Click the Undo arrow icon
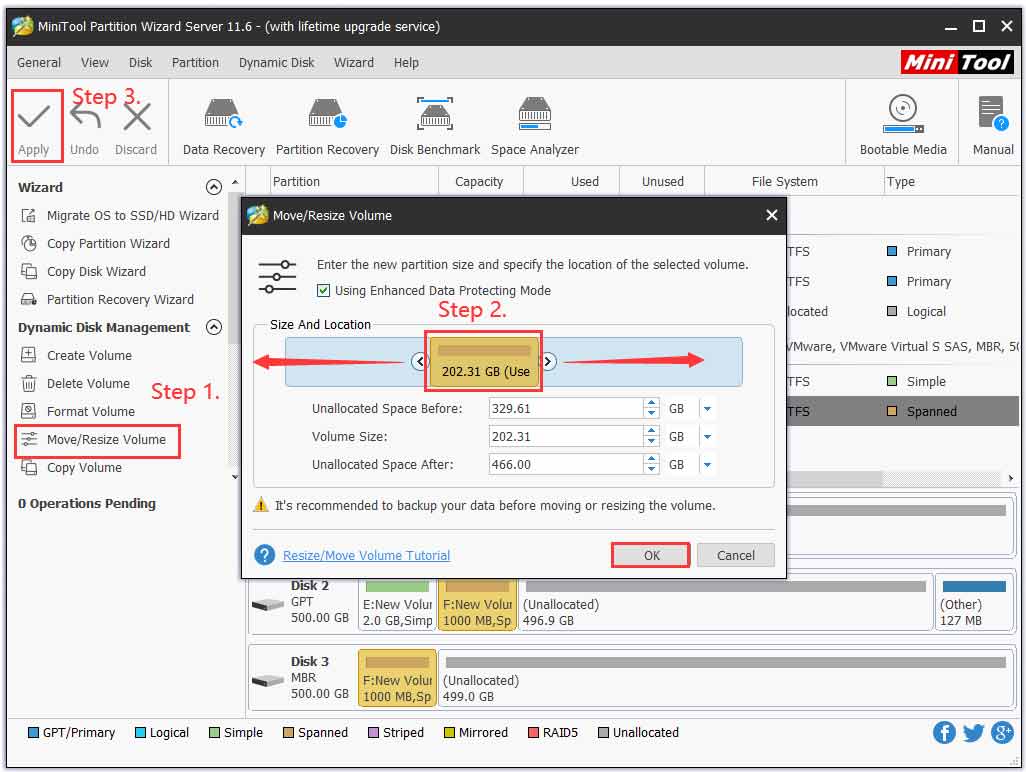This screenshot has width=1026, height=772. coord(85,117)
